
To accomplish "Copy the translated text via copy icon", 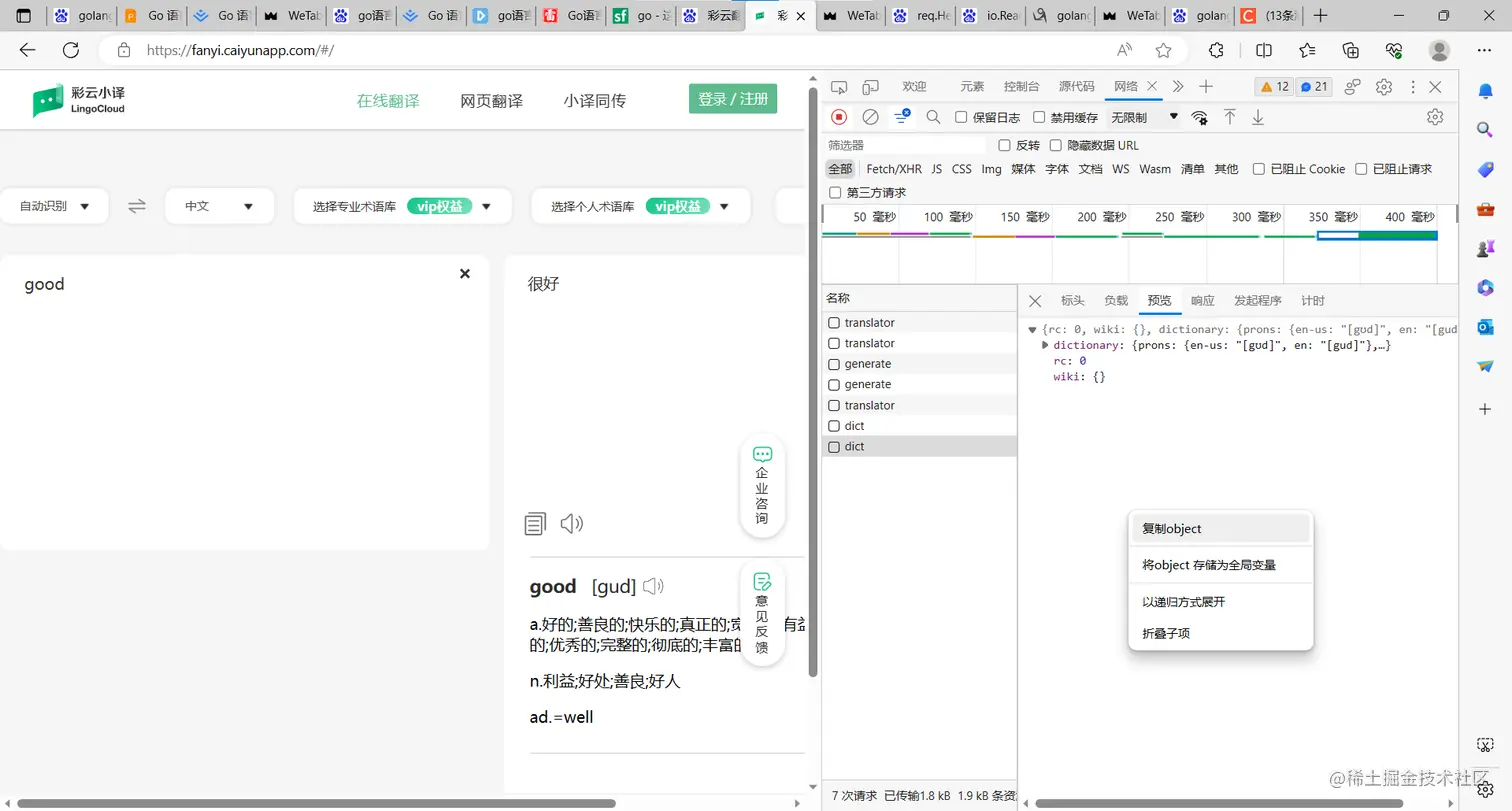I will coord(535,523).
